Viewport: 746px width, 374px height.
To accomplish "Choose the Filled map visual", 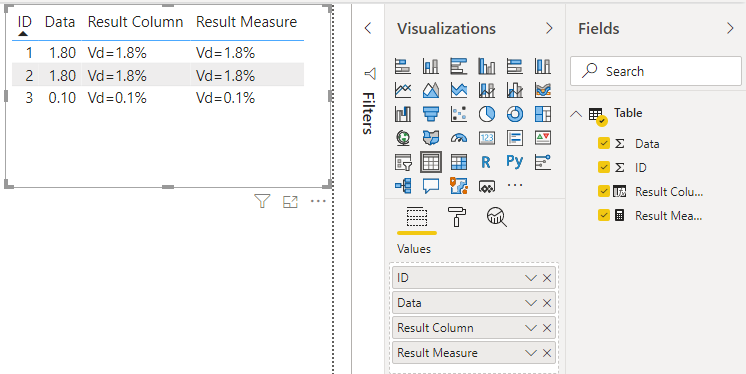I will (x=431, y=138).
